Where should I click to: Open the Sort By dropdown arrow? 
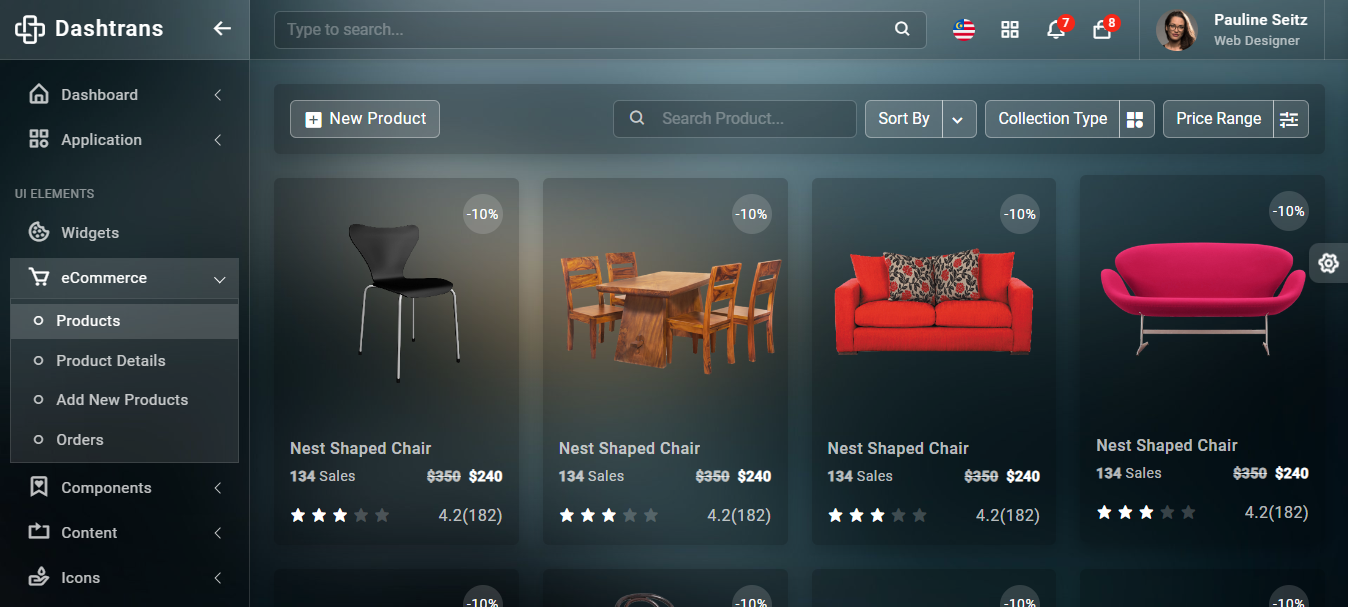tap(958, 119)
